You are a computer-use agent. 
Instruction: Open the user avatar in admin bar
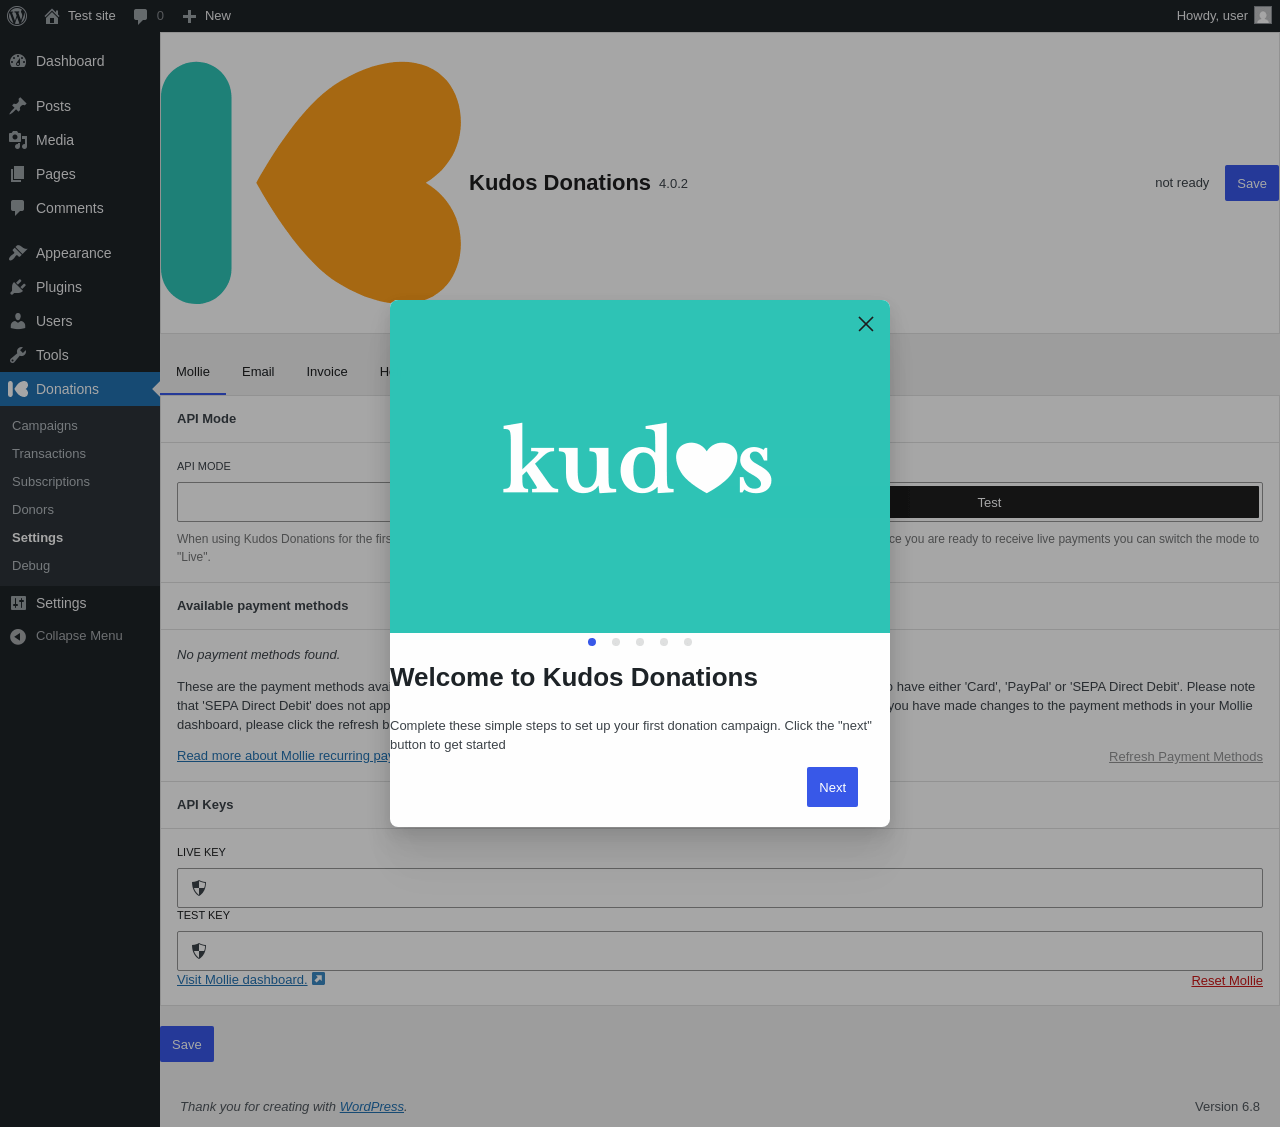tap(1263, 15)
